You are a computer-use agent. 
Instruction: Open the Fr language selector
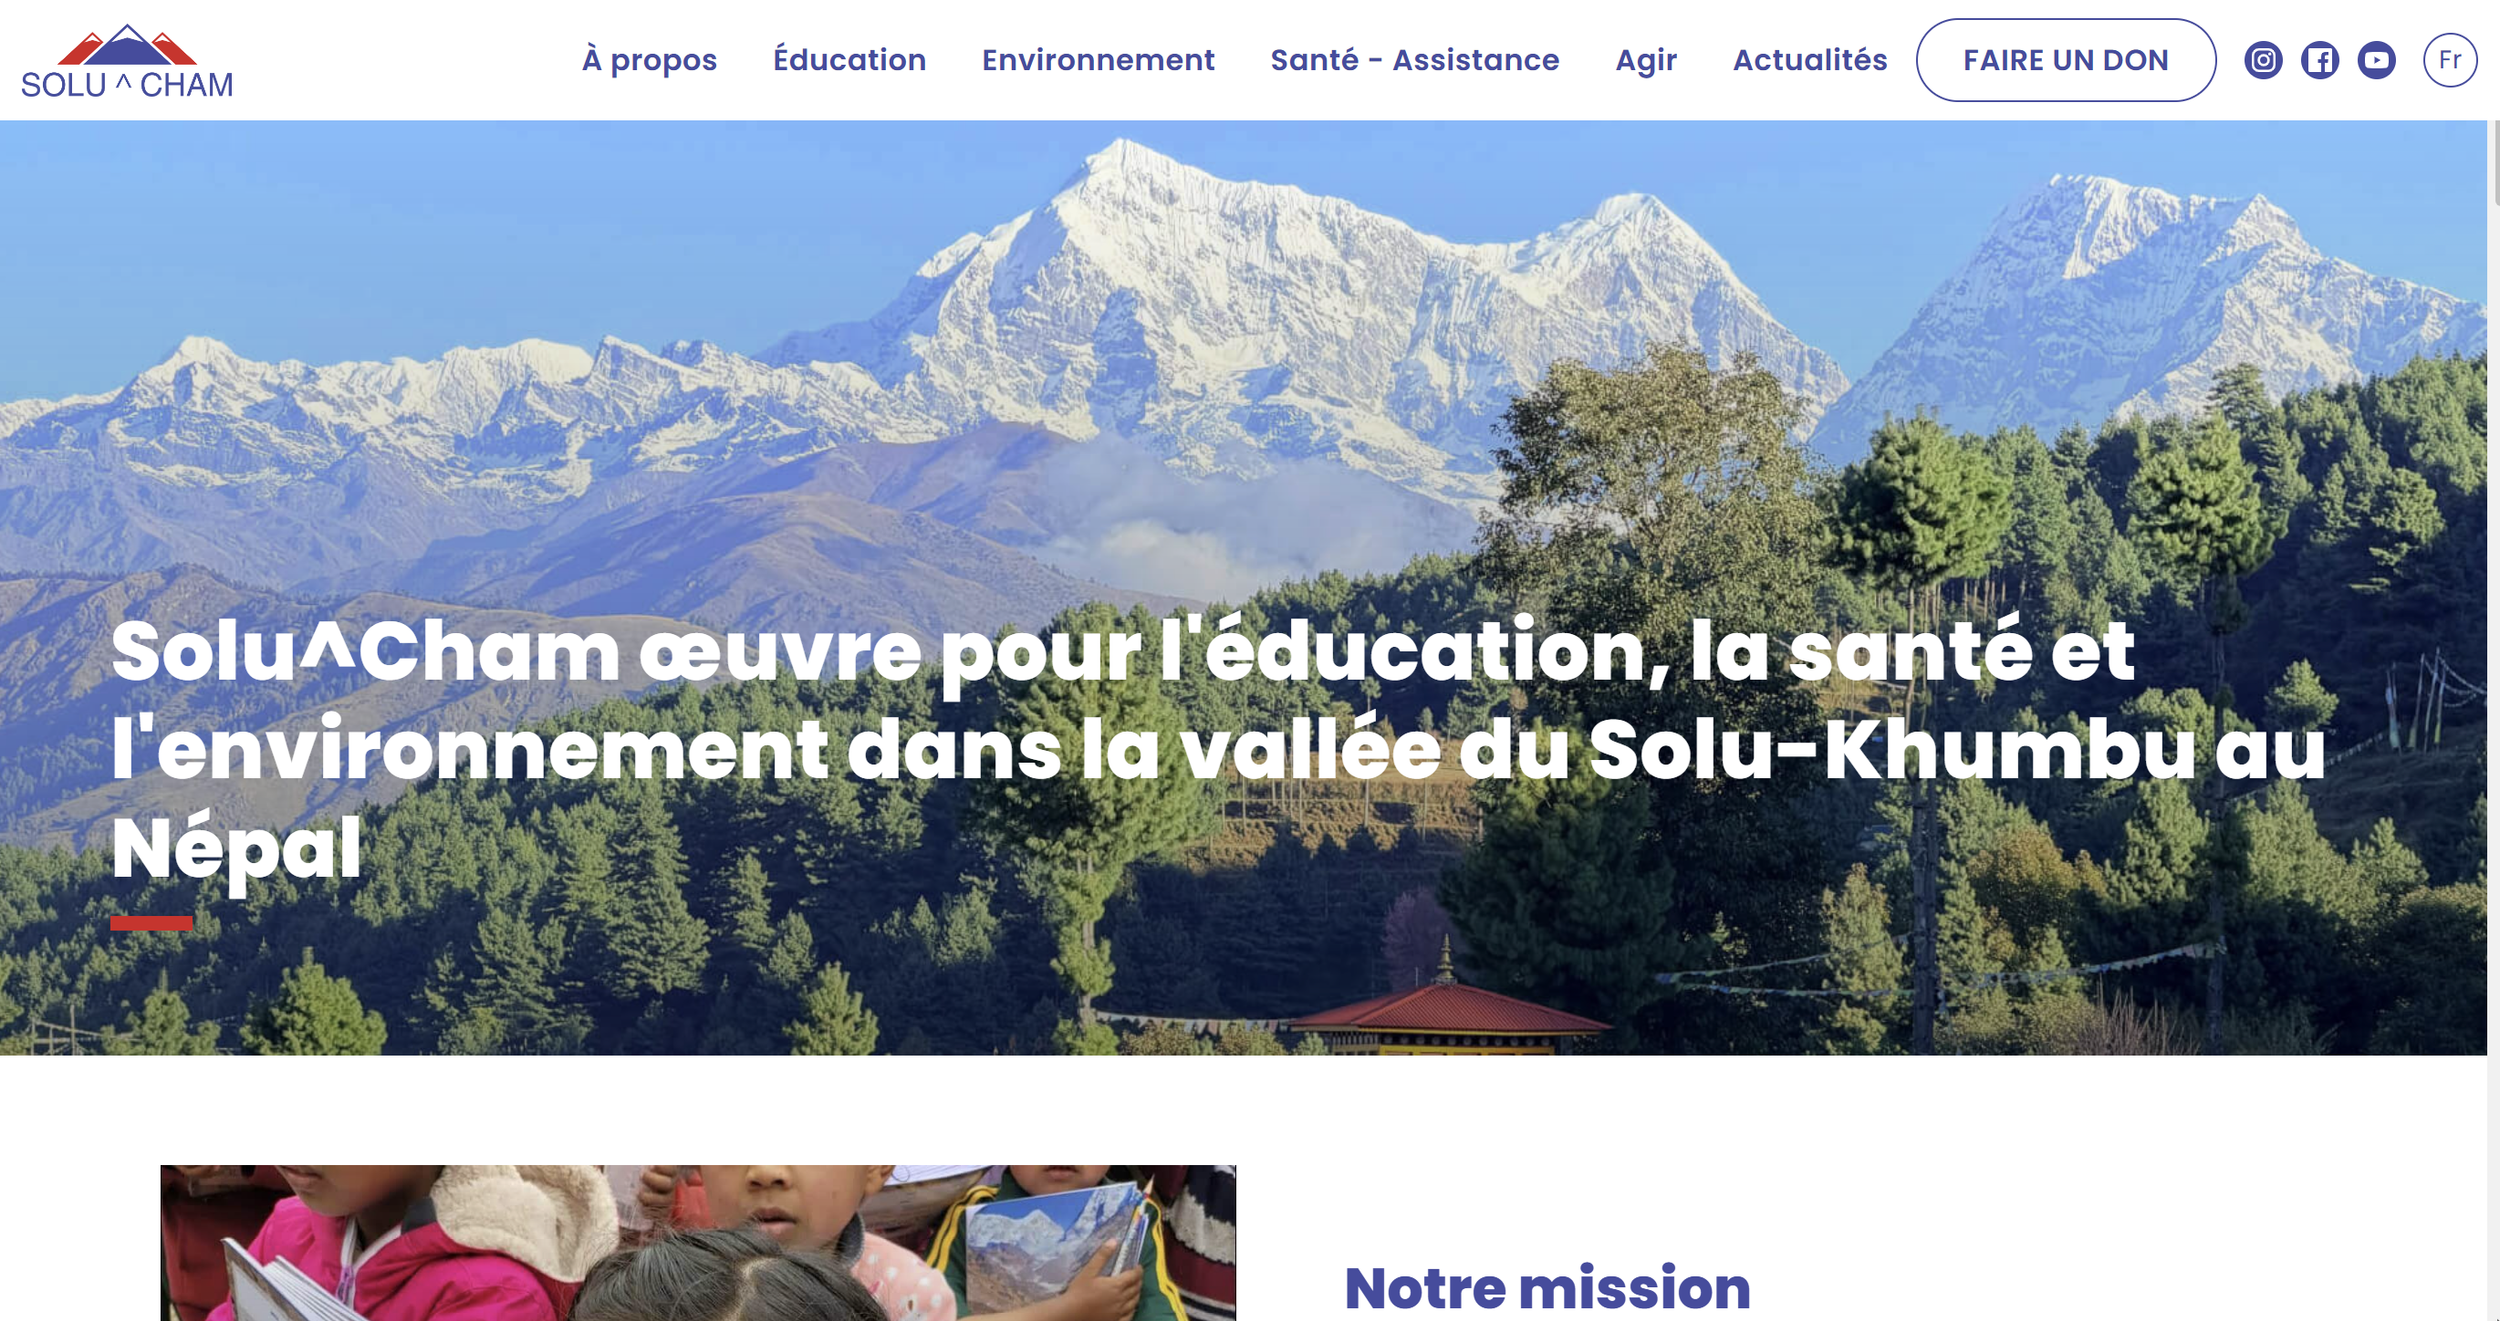coord(2450,60)
